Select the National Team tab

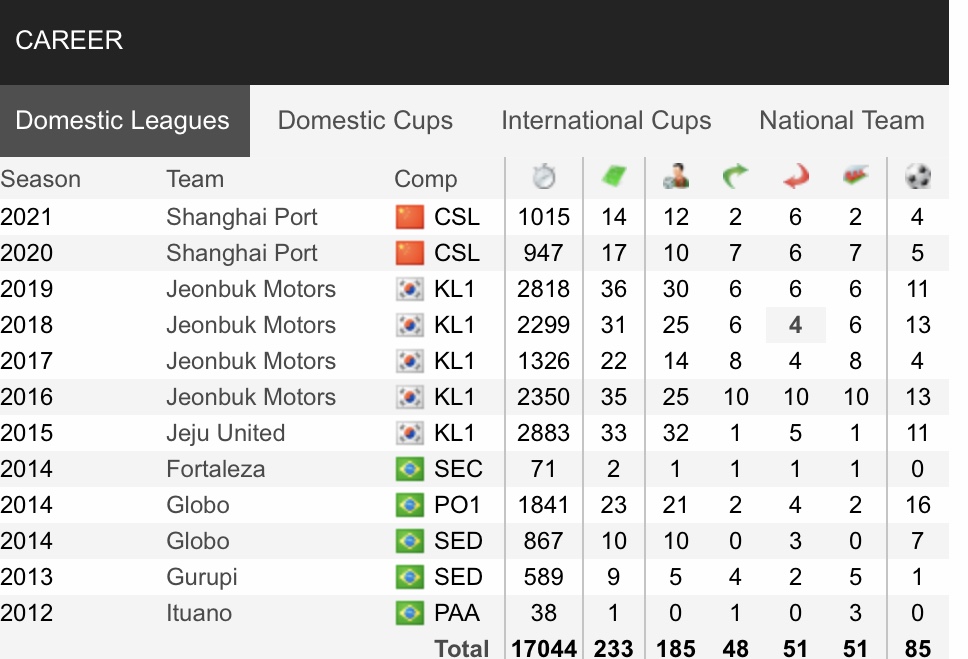point(842,120)
